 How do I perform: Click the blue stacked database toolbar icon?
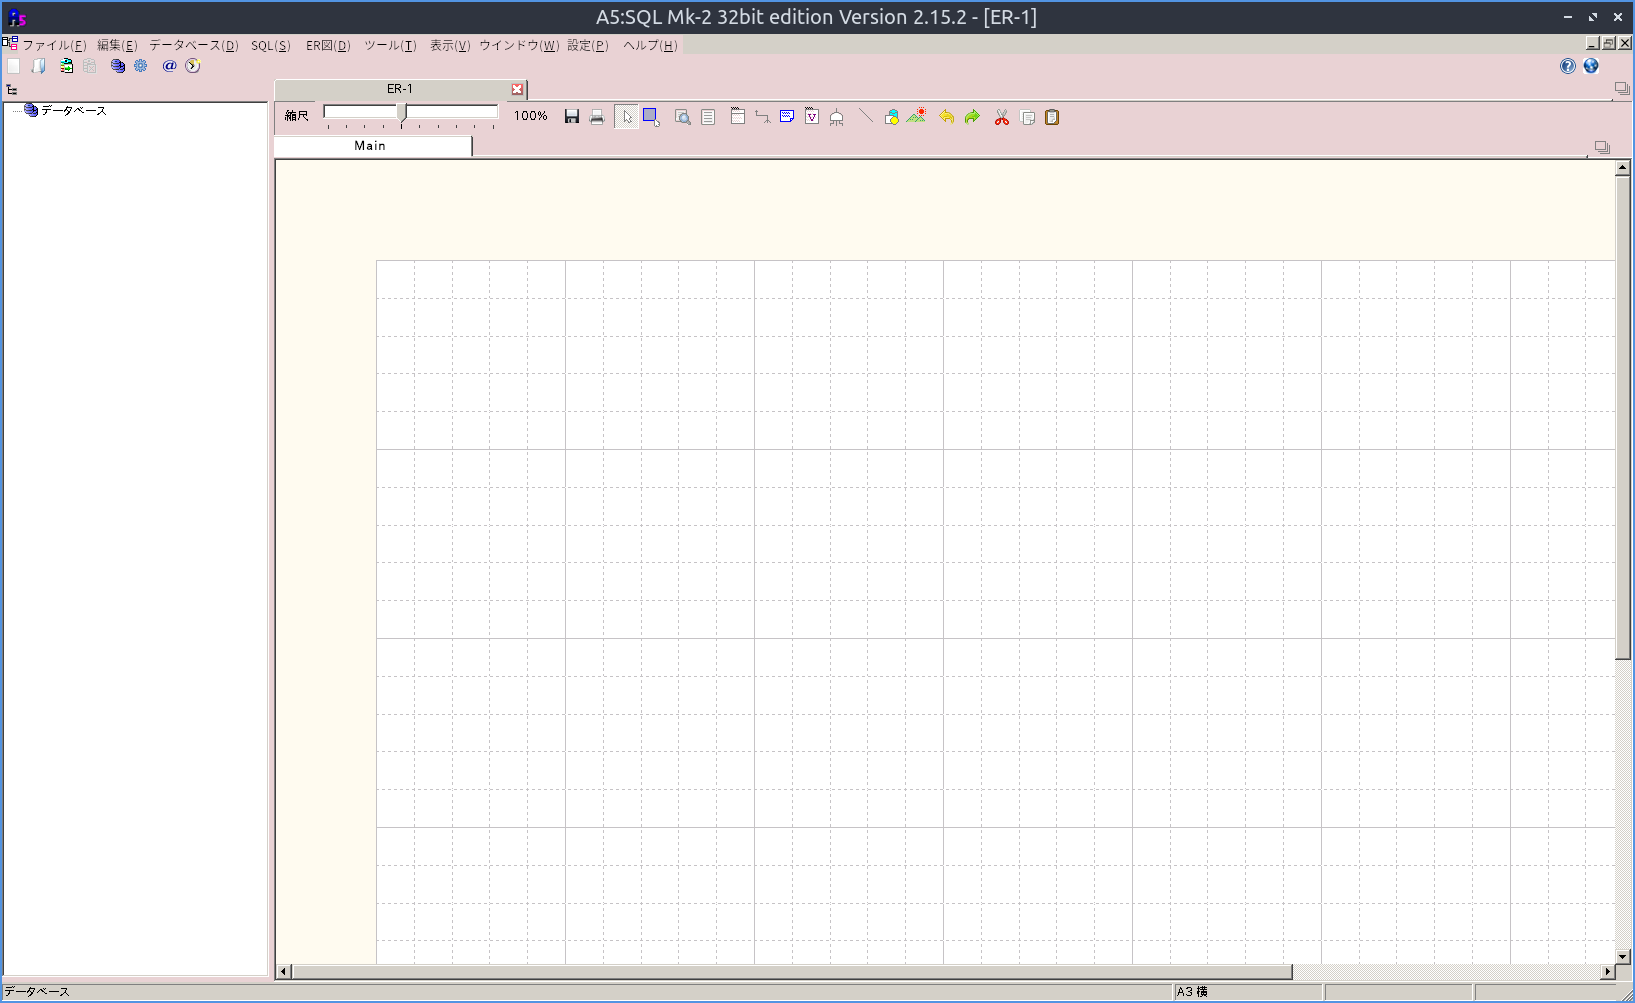click(117, 66)
